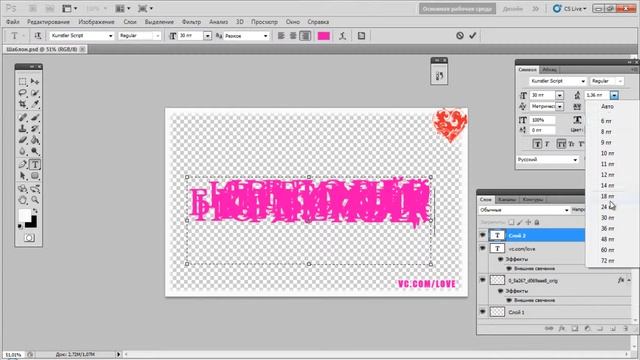Open the collapsed History panel icon

coord(439,76)
